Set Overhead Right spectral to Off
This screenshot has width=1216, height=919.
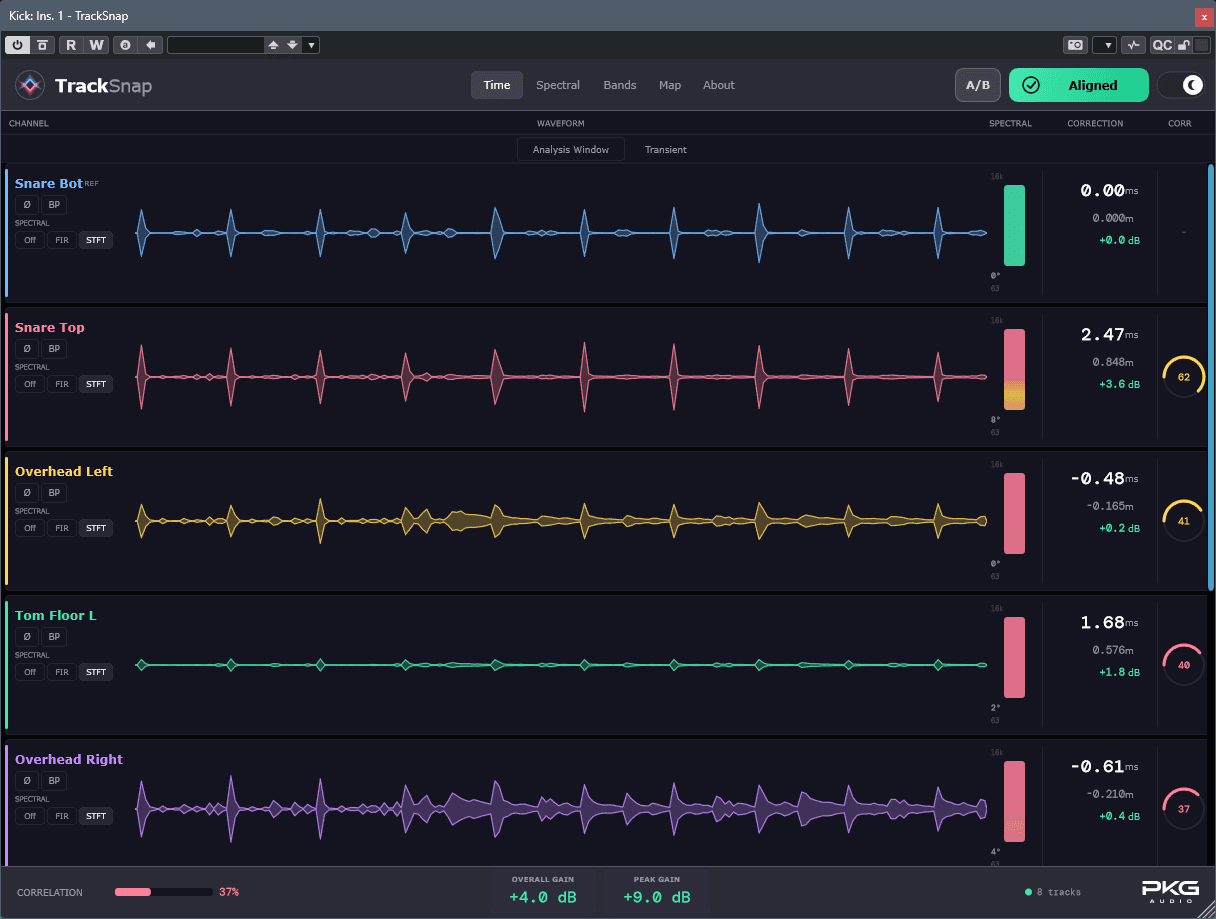tap(30, 816)
